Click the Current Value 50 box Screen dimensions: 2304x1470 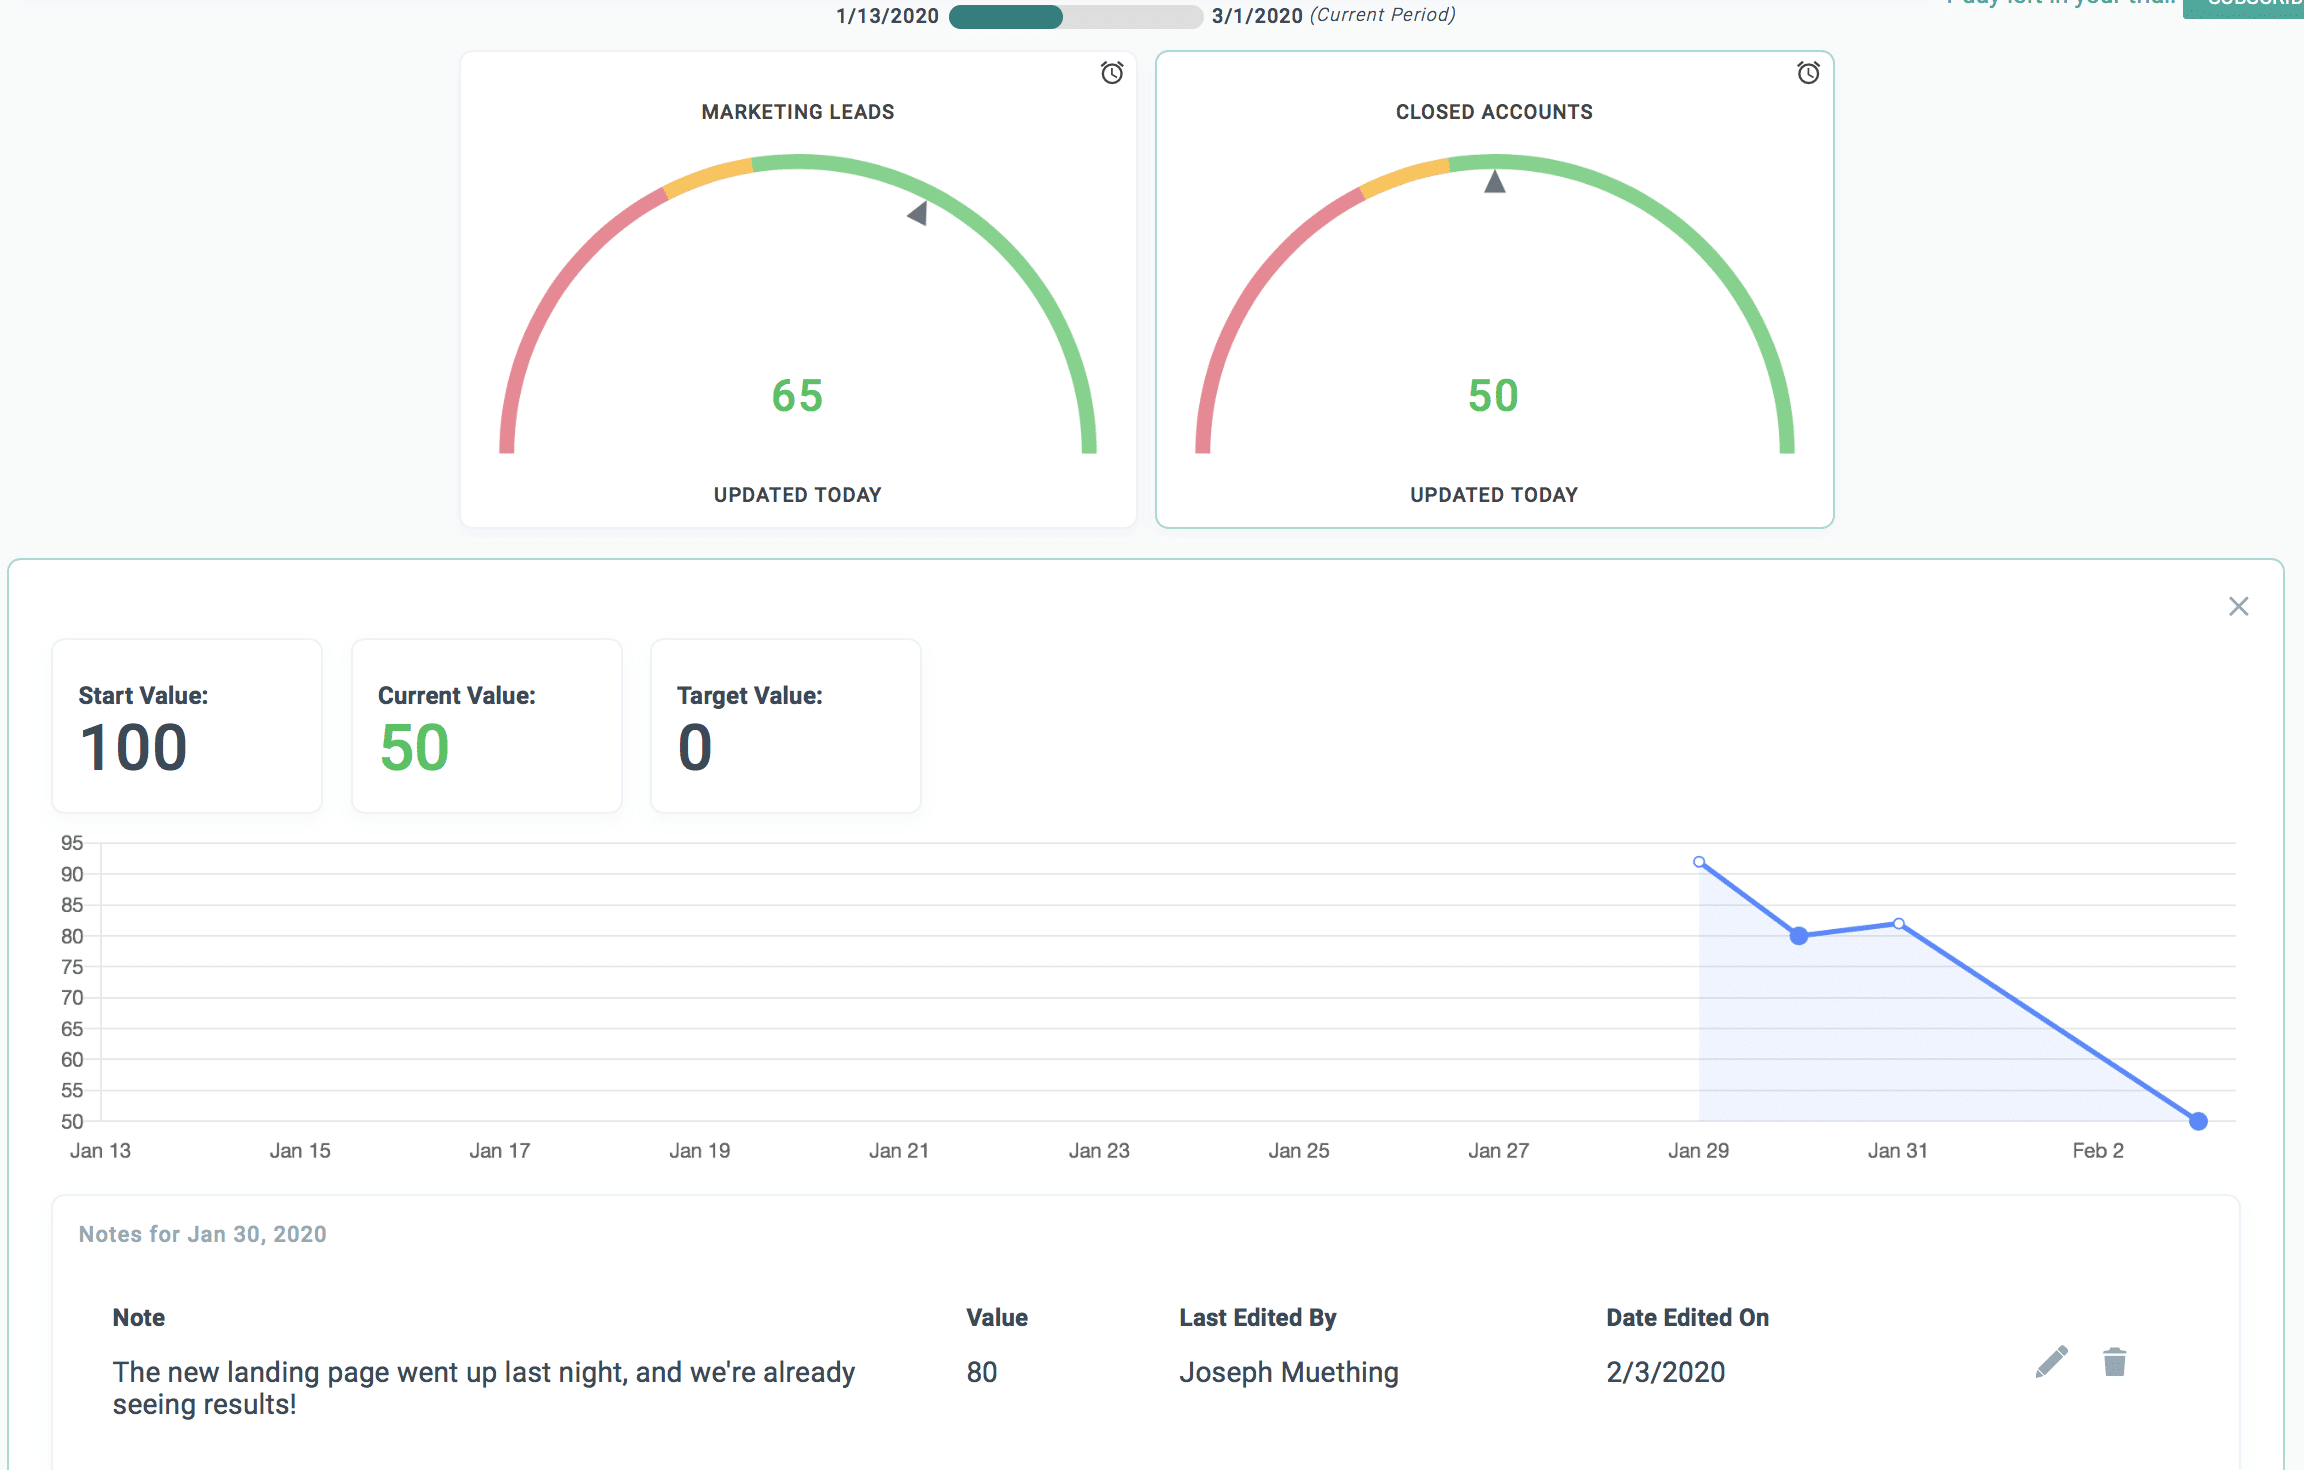(486, 726)
